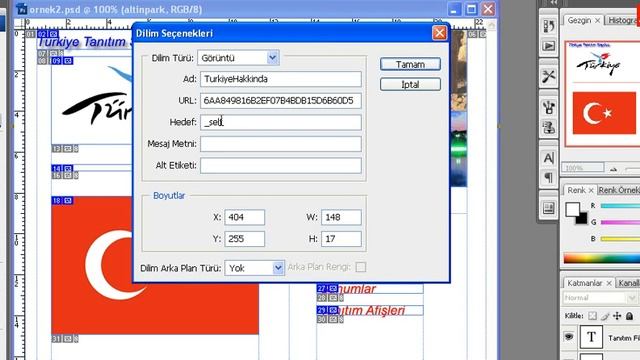
Task: Close the Dilim Seçenekleri dialog
Action: 439,33
